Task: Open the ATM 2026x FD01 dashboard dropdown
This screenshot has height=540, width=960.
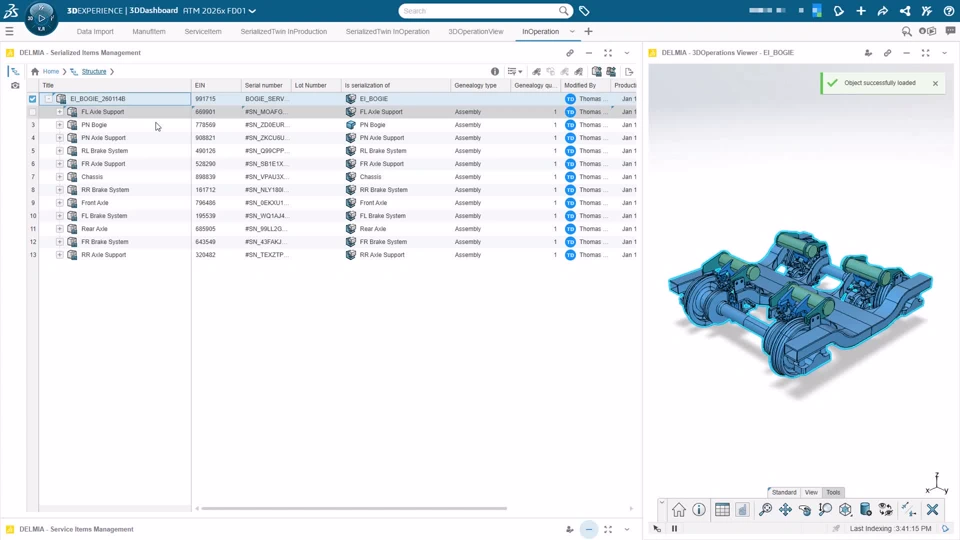Action: point(252,11)
